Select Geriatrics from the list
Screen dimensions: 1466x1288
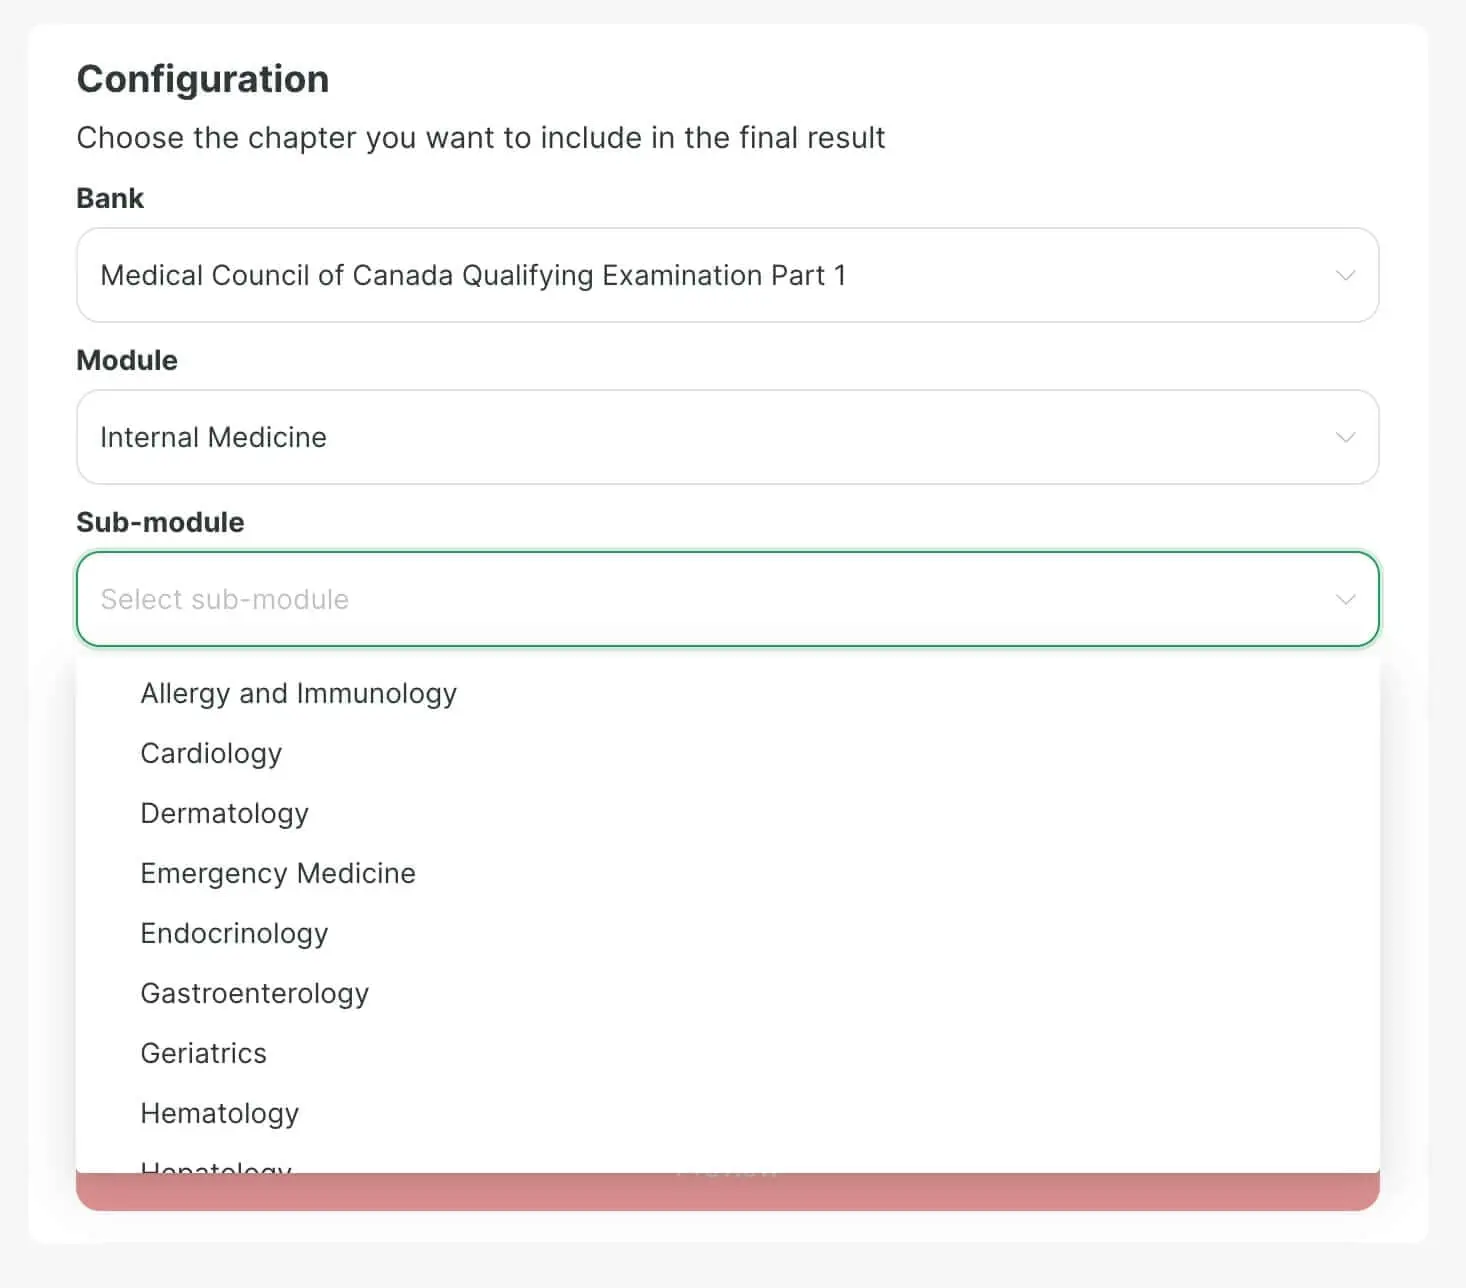203,1053
